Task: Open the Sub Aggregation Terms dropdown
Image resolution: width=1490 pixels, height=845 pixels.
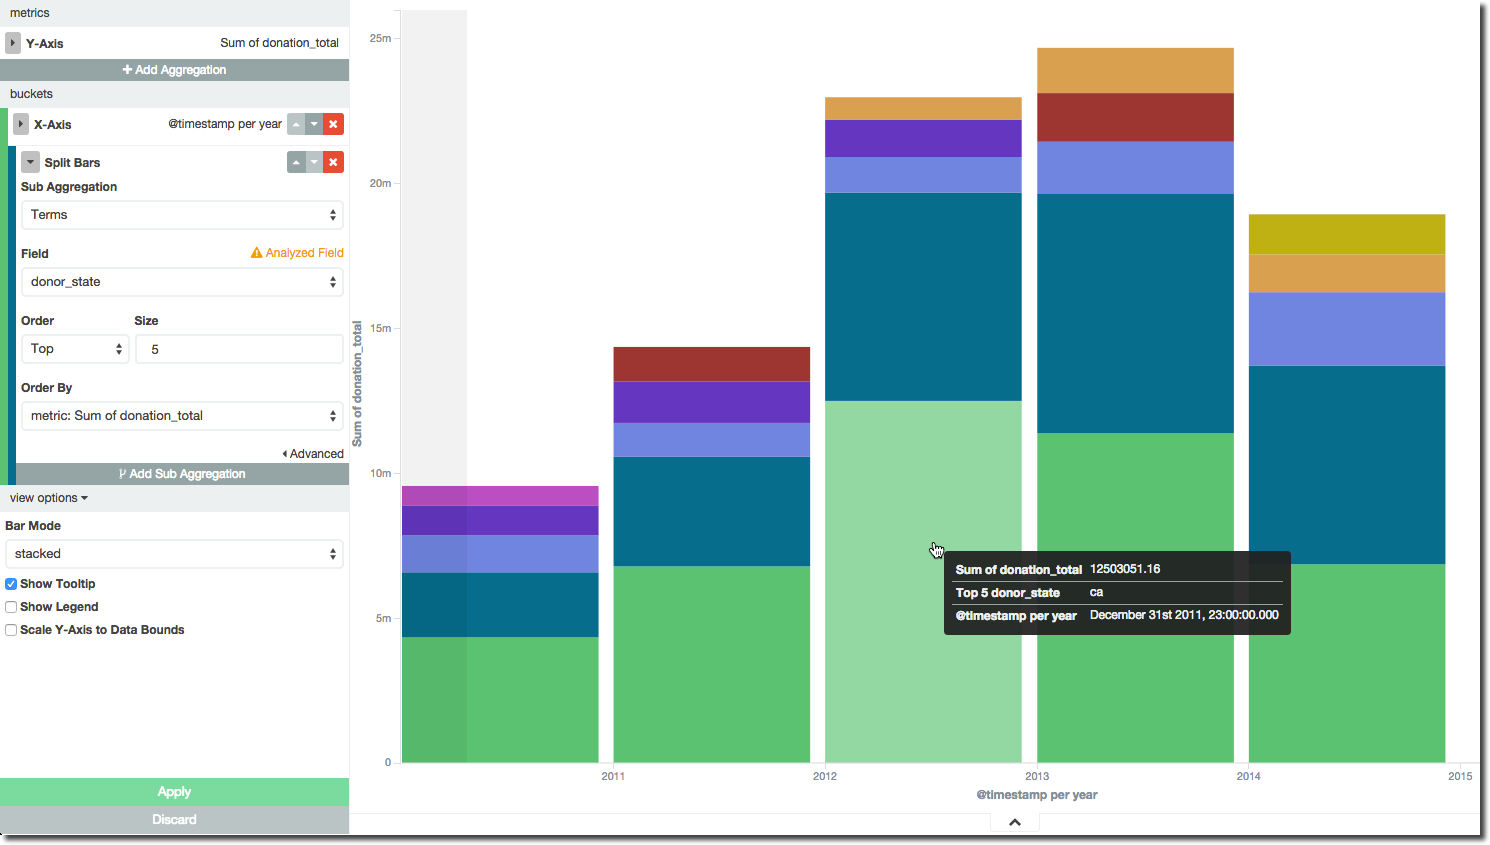Action: click(x=182, y=215)
